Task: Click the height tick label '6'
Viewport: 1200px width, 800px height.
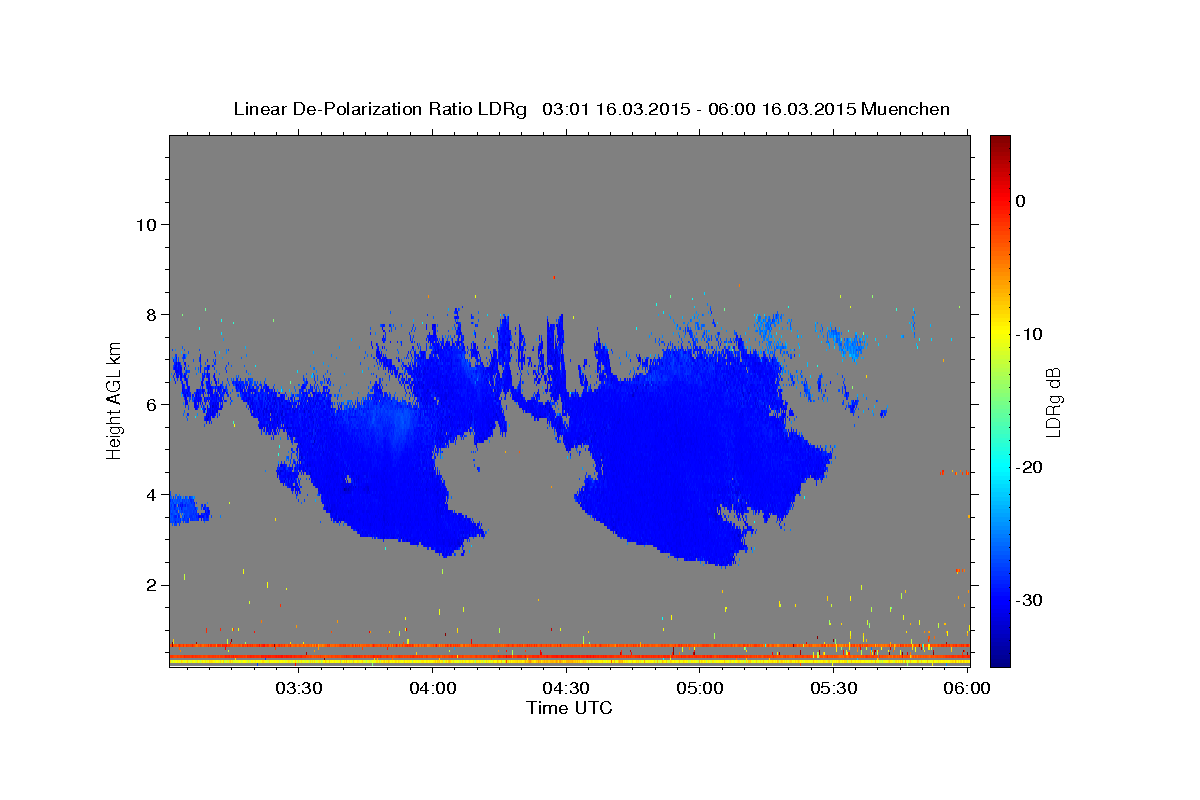Action: 150,404
